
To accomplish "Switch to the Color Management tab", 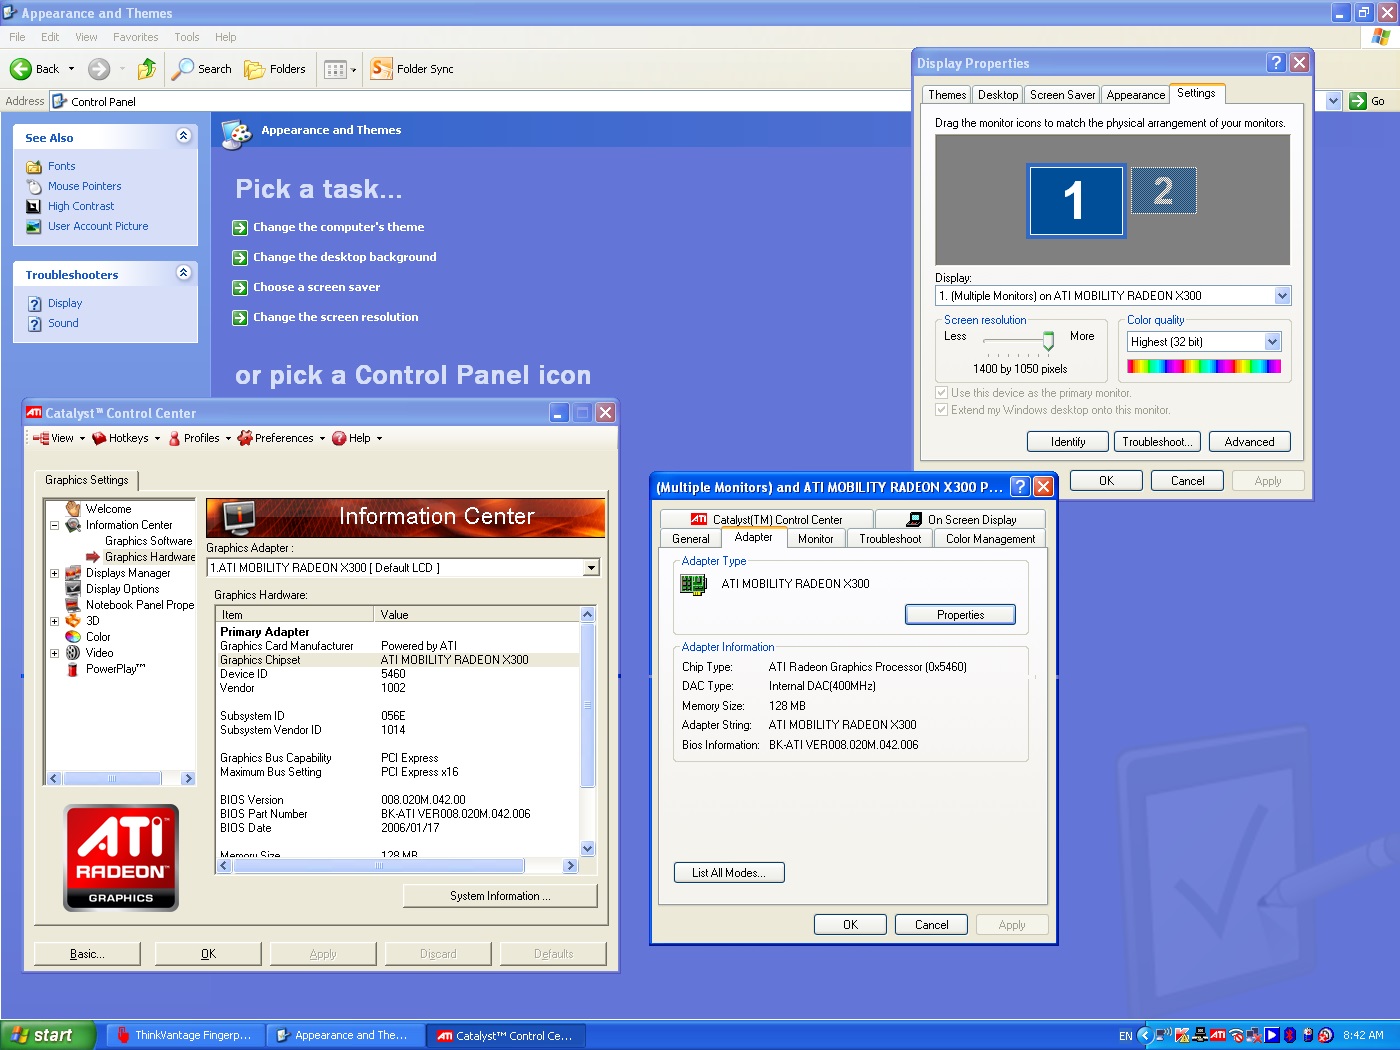I will (x=990, y=539).
